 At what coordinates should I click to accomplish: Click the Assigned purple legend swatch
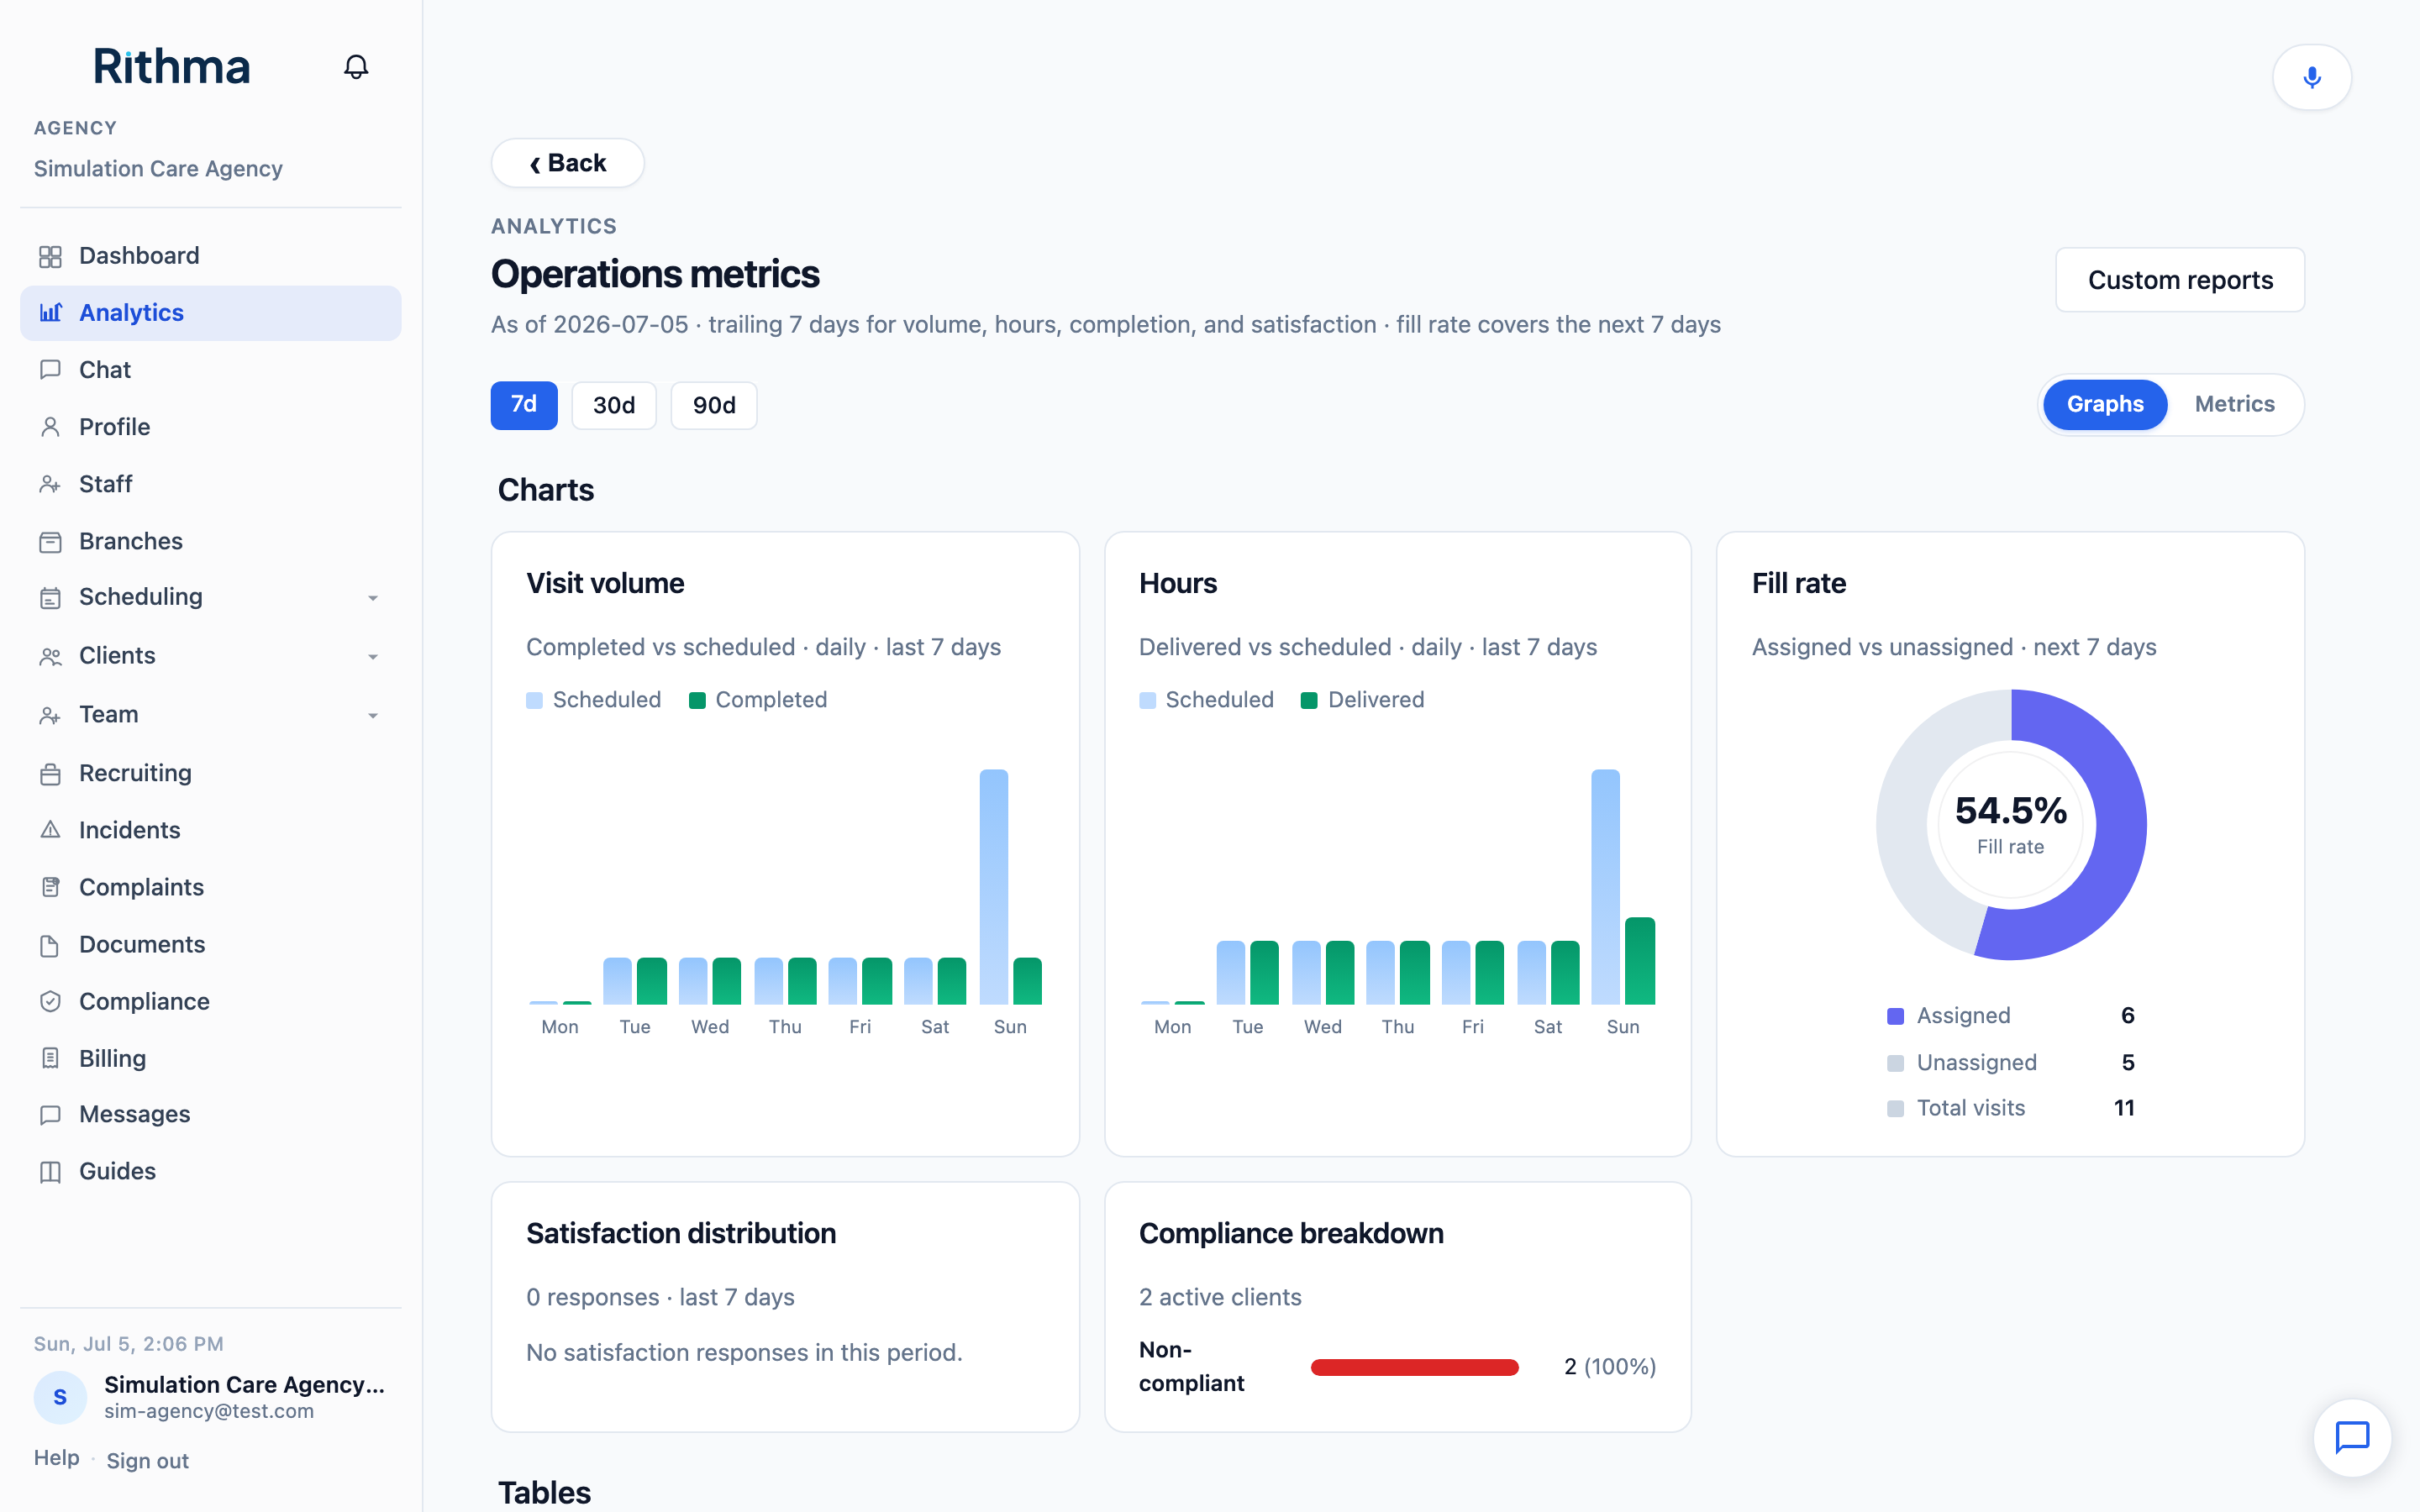pos(1895,1016)
